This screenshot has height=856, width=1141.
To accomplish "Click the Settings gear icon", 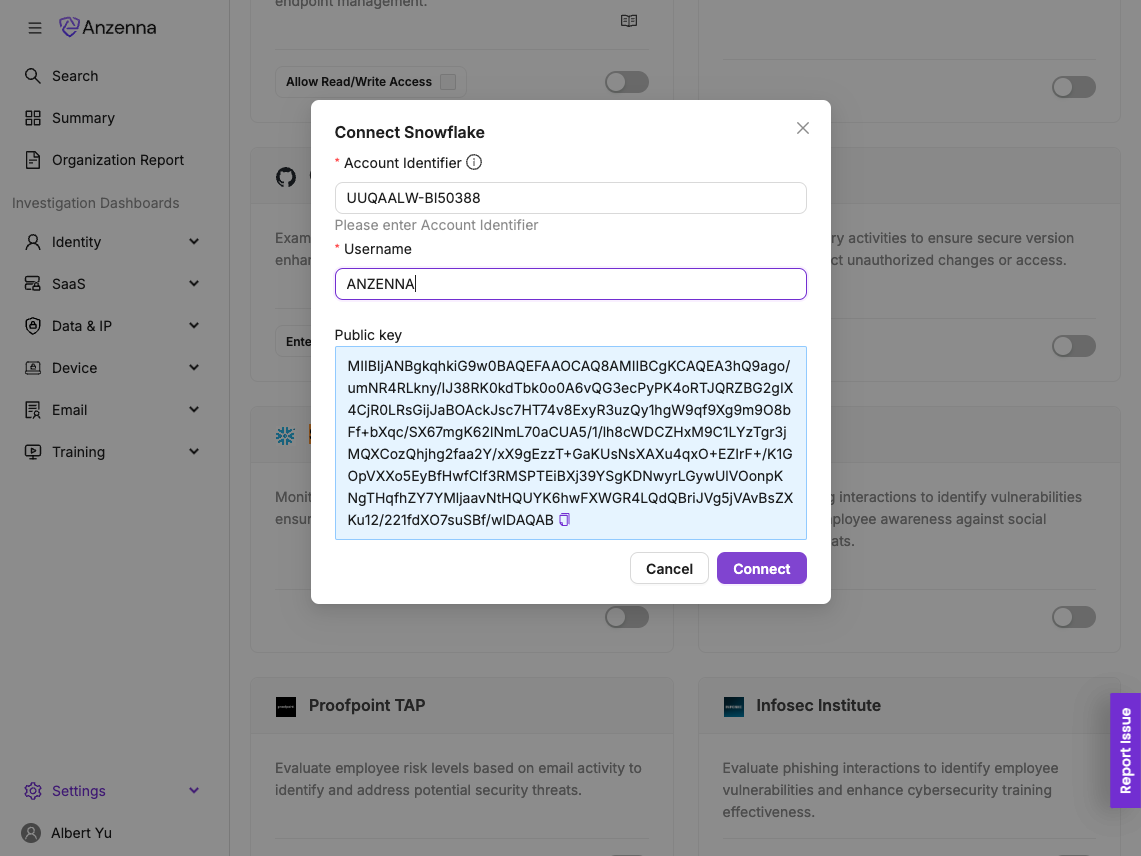I will click(x=33, y=791).
